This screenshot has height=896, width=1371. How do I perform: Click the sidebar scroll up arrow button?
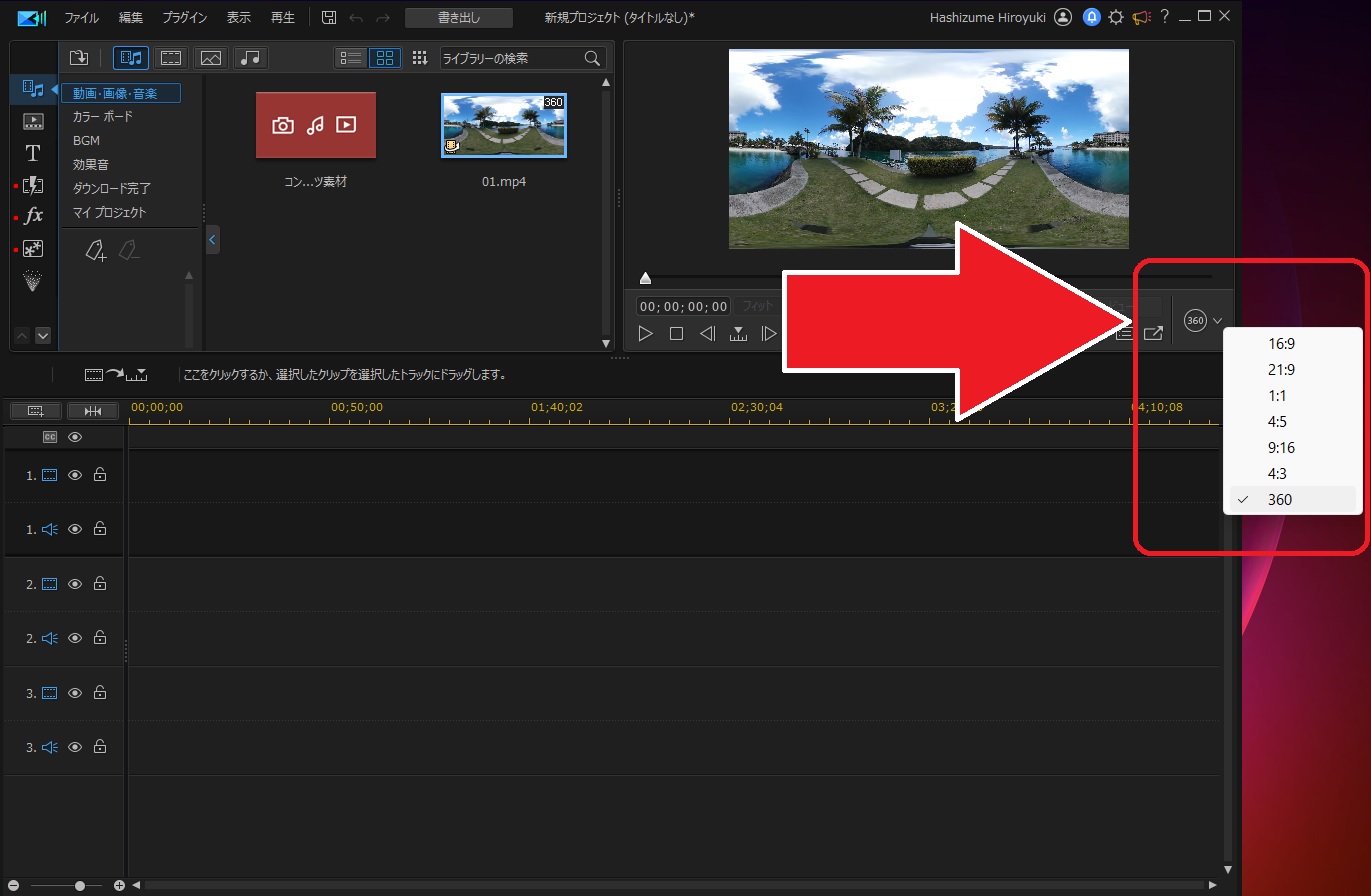pos(23,336)
